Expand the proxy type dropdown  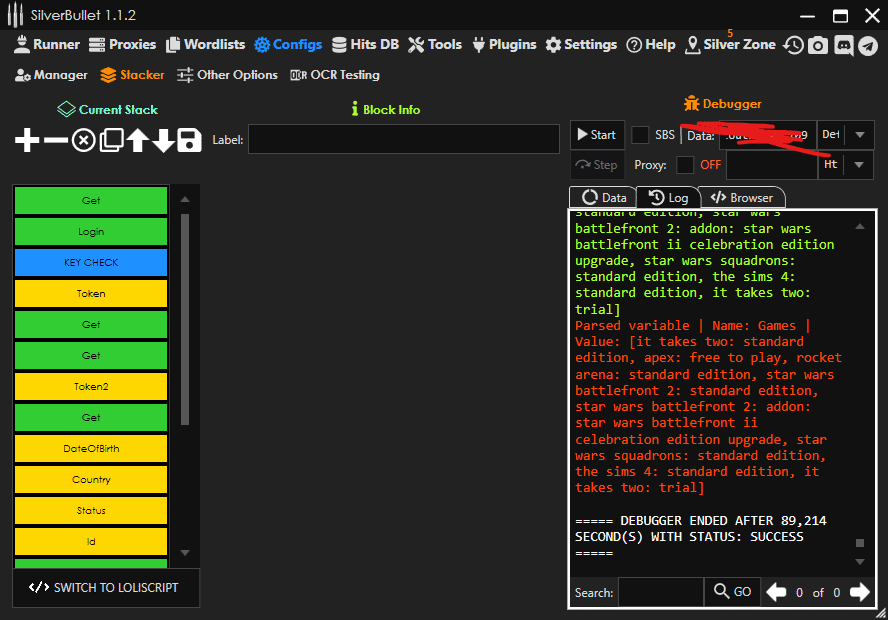coord(859,165)
